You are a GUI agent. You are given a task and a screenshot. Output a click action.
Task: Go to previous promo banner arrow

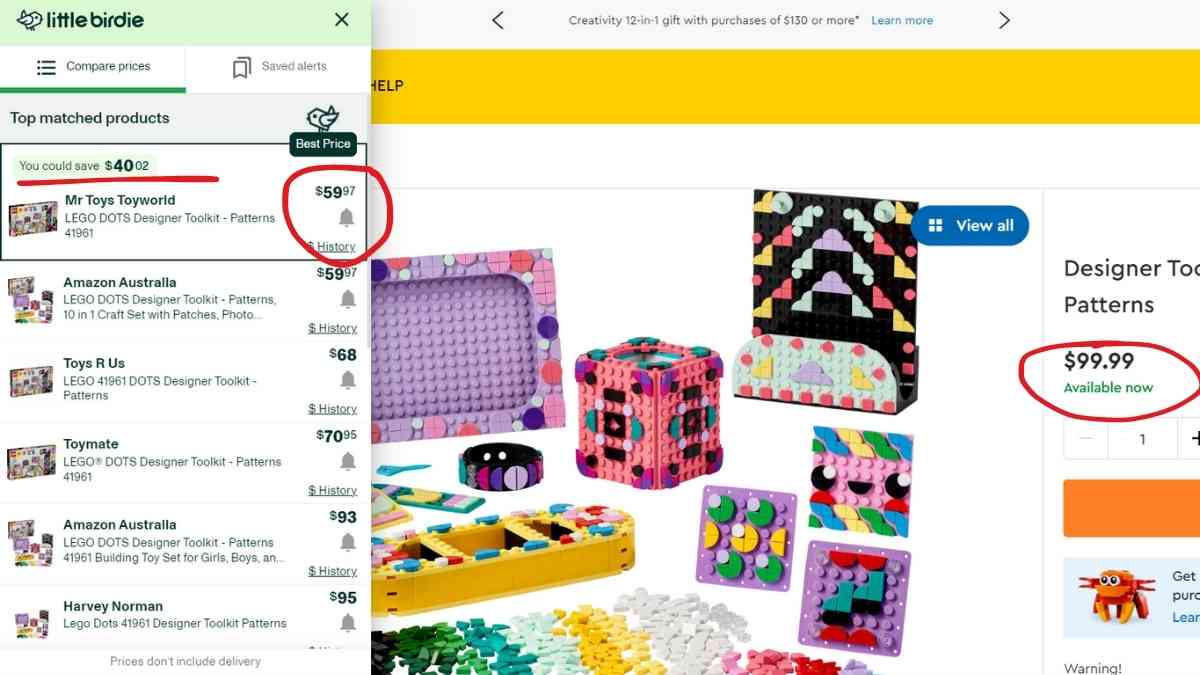pyautogui.click(x=498, y=20)
